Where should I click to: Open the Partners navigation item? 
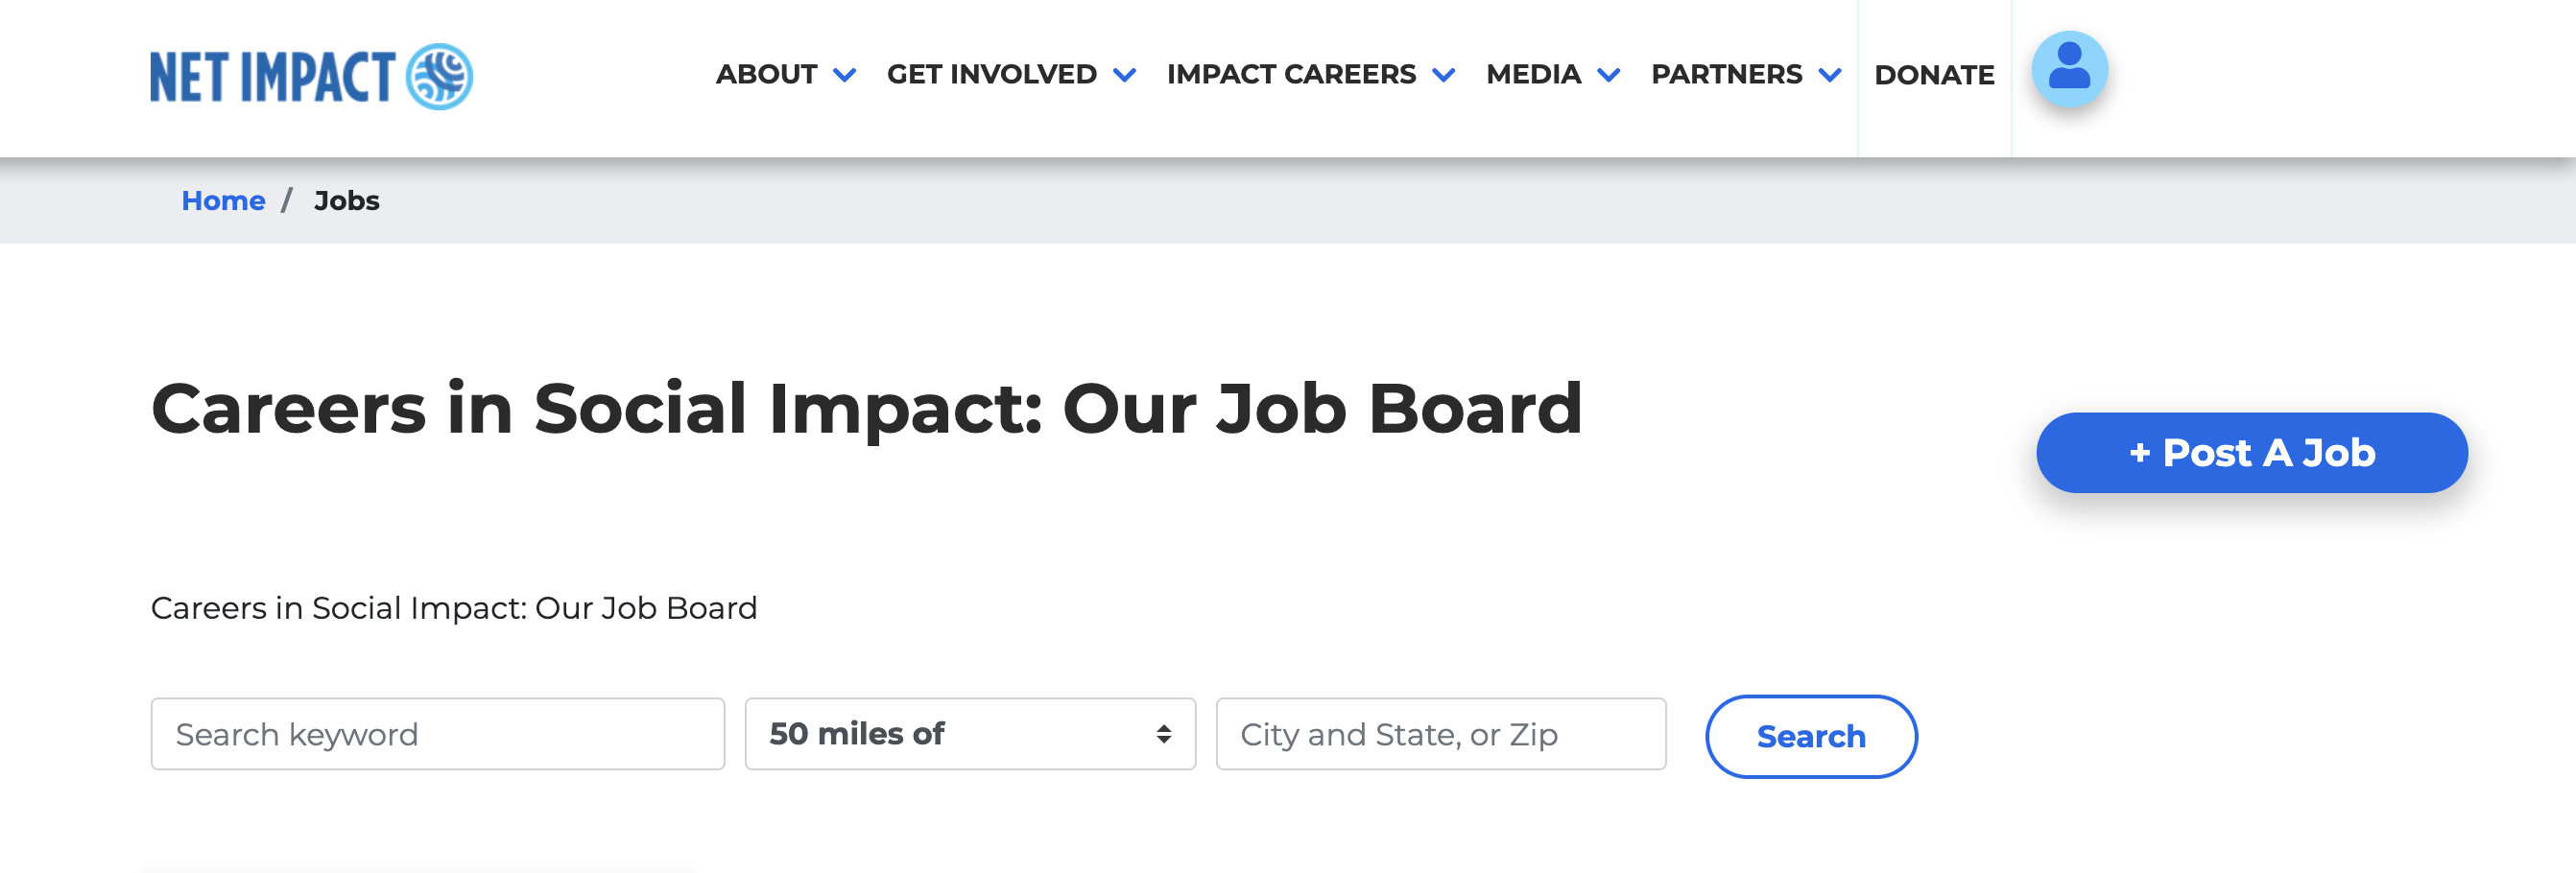pyautogui.click(x=1726, y=75)
